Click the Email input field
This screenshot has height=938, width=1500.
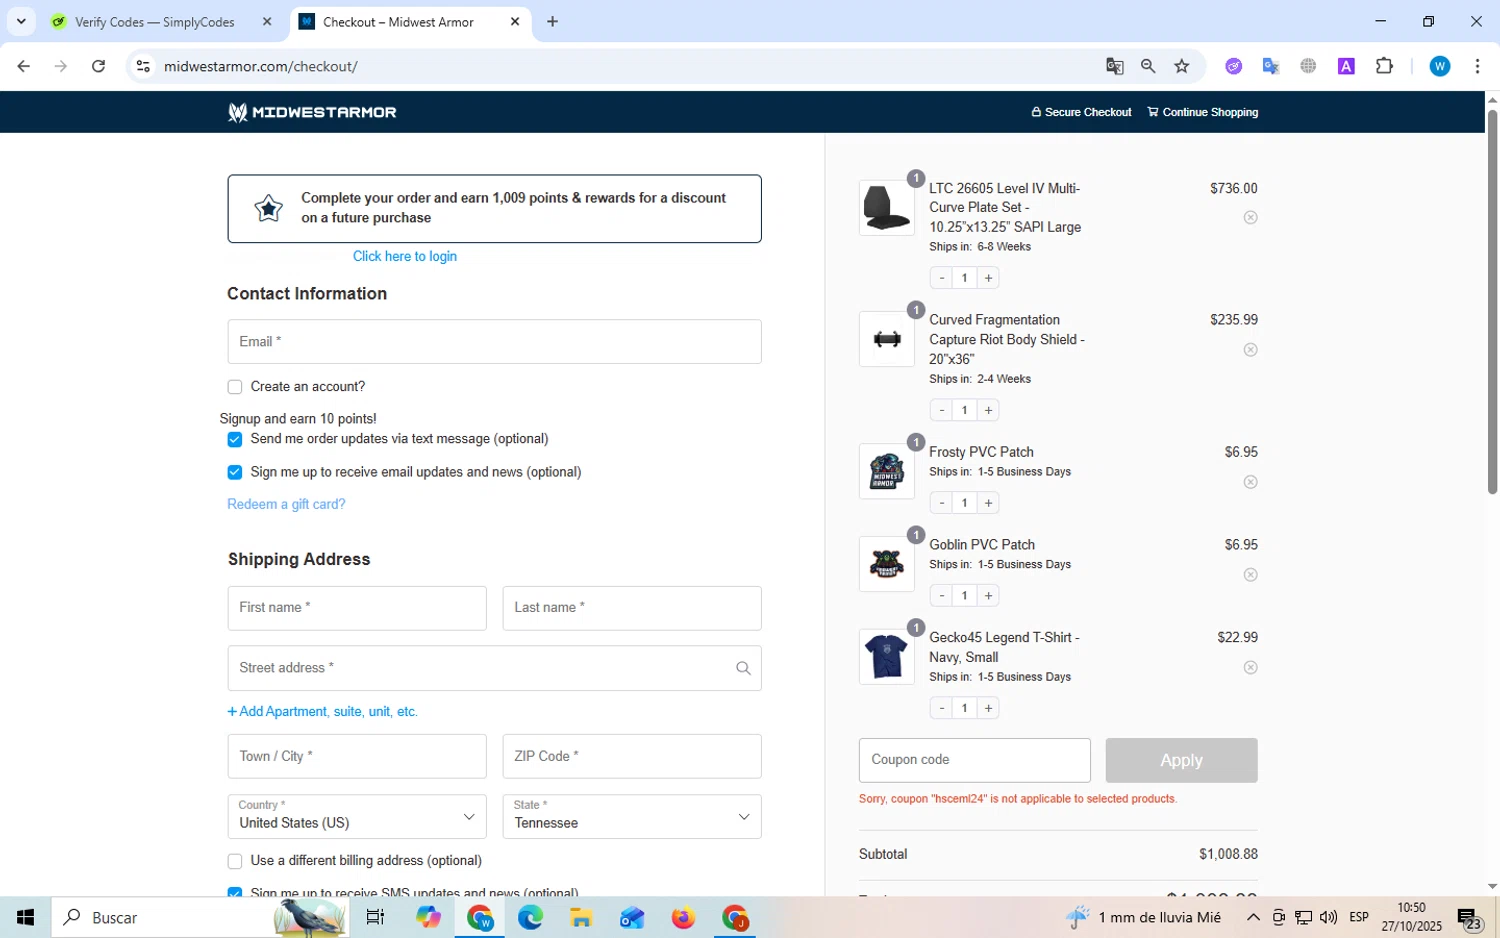tap(494, 342)
